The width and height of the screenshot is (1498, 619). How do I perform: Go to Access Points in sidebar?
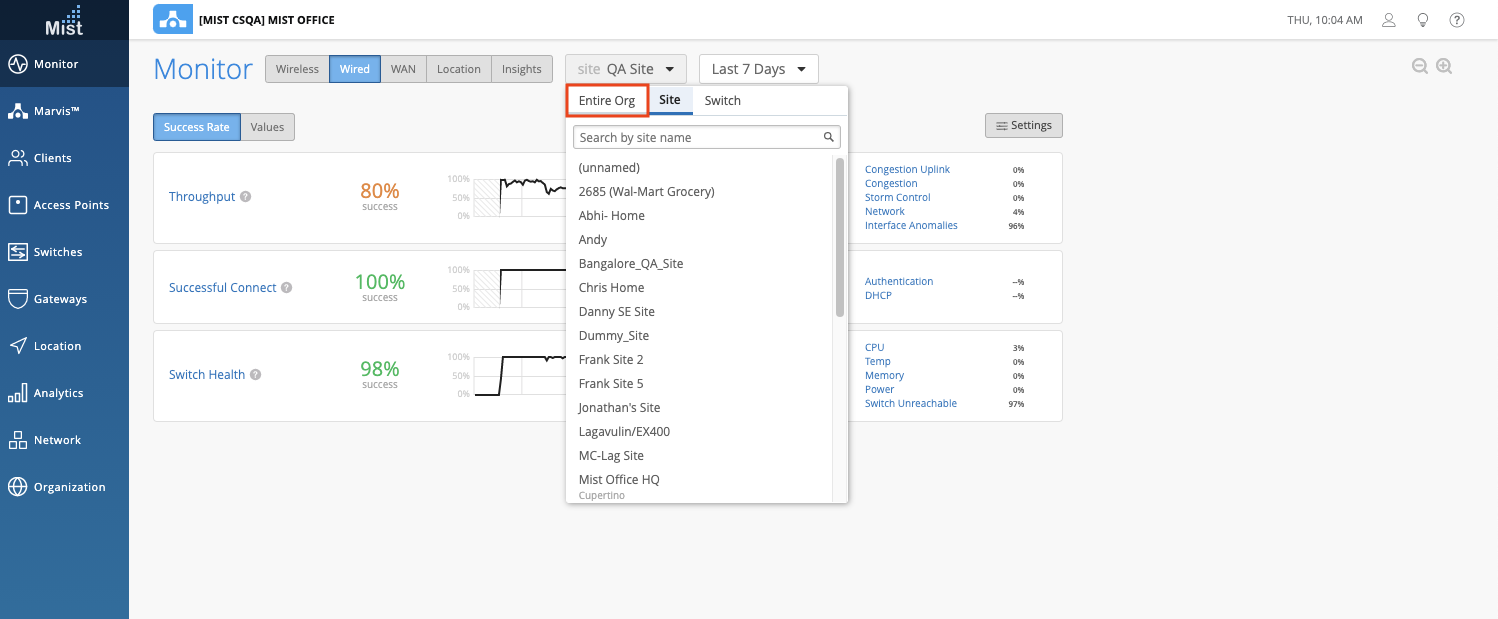(64, 205)
